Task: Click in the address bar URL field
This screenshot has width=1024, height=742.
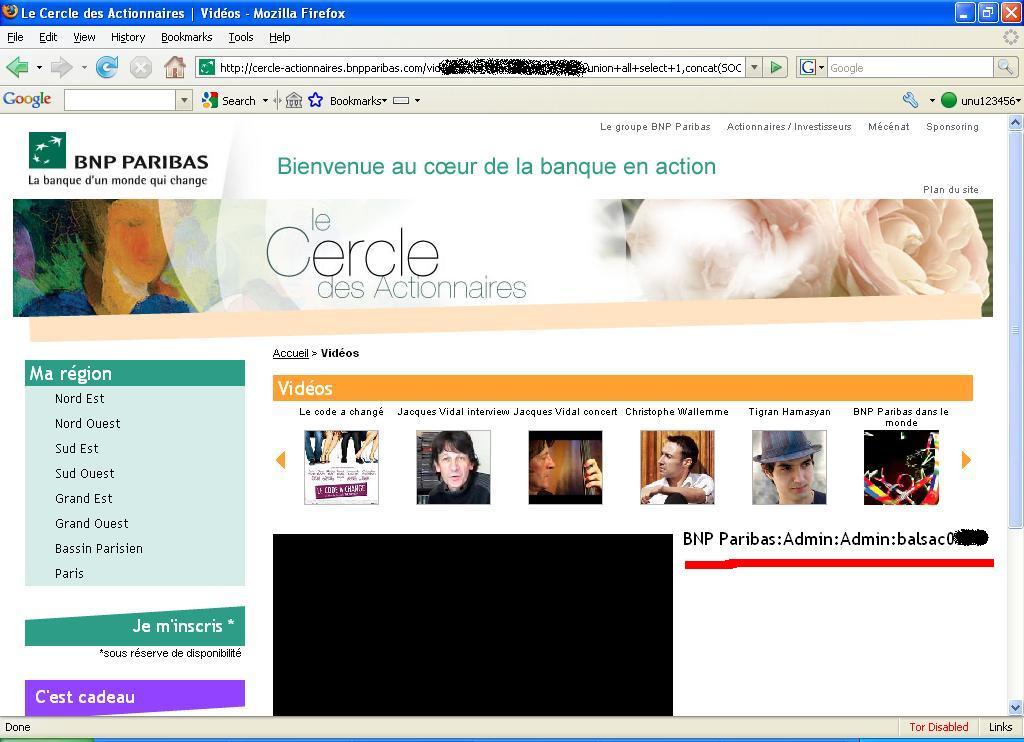Action: click(480, 67)
